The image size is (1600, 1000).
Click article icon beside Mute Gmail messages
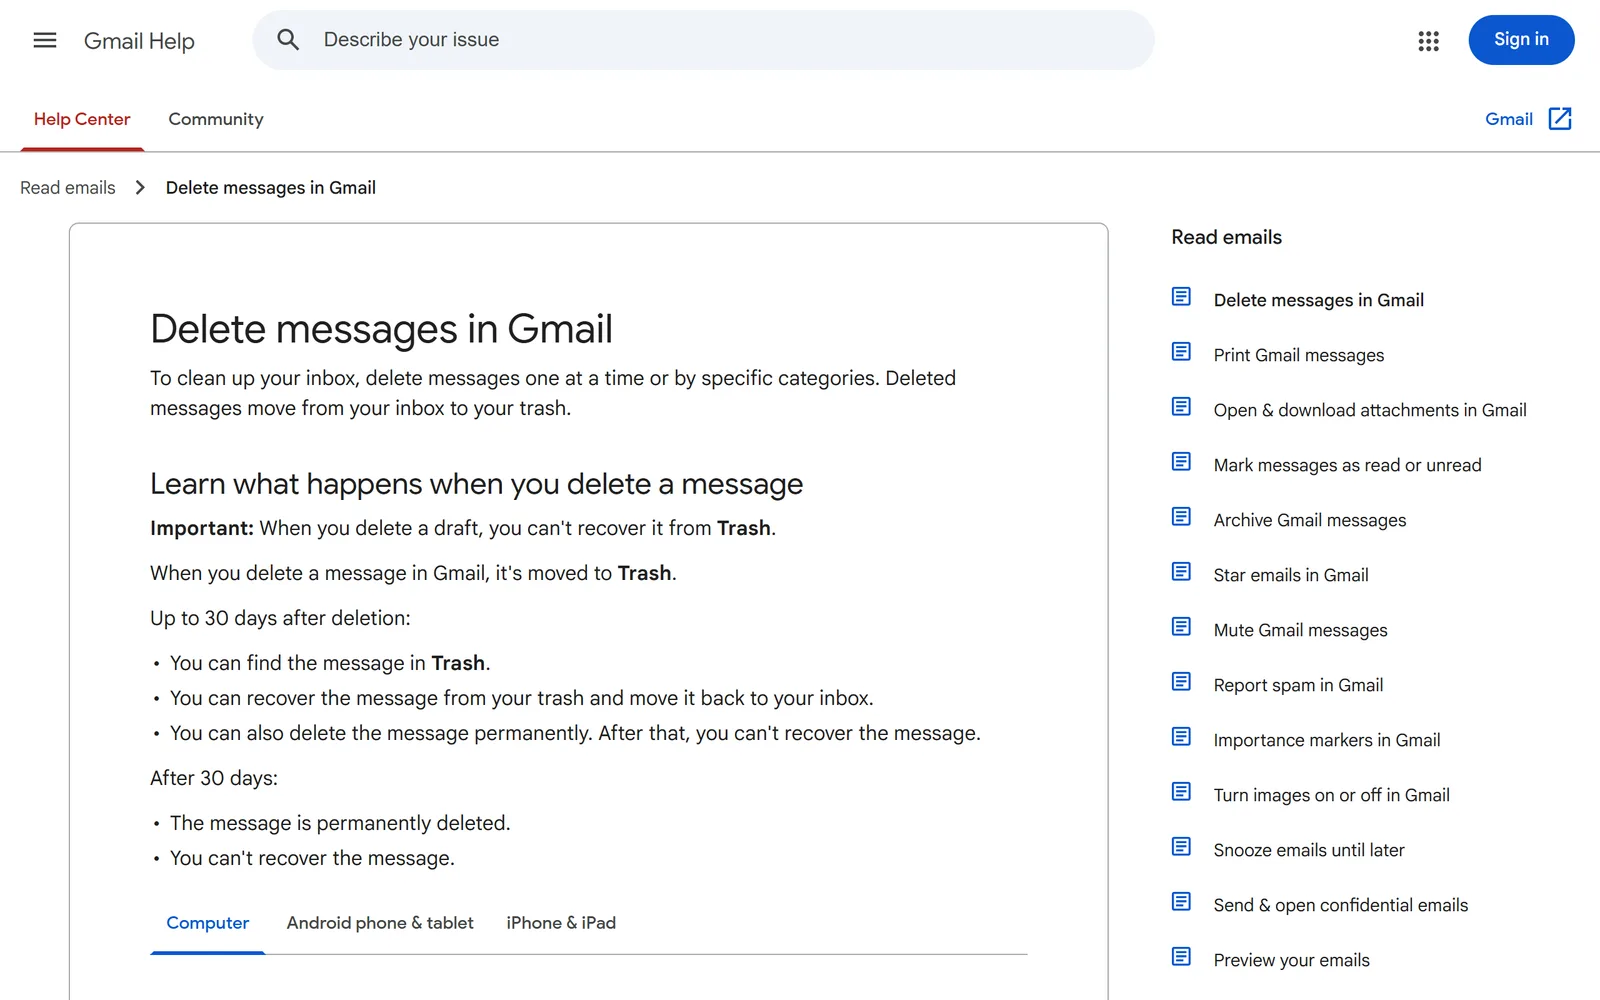point(1181,627)
